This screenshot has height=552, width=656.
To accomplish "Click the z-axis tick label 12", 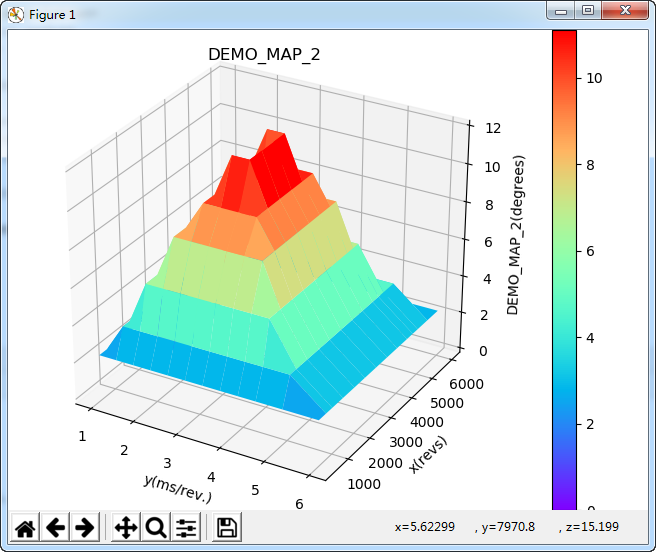I will pyautogui.click(x=493, y=128).
